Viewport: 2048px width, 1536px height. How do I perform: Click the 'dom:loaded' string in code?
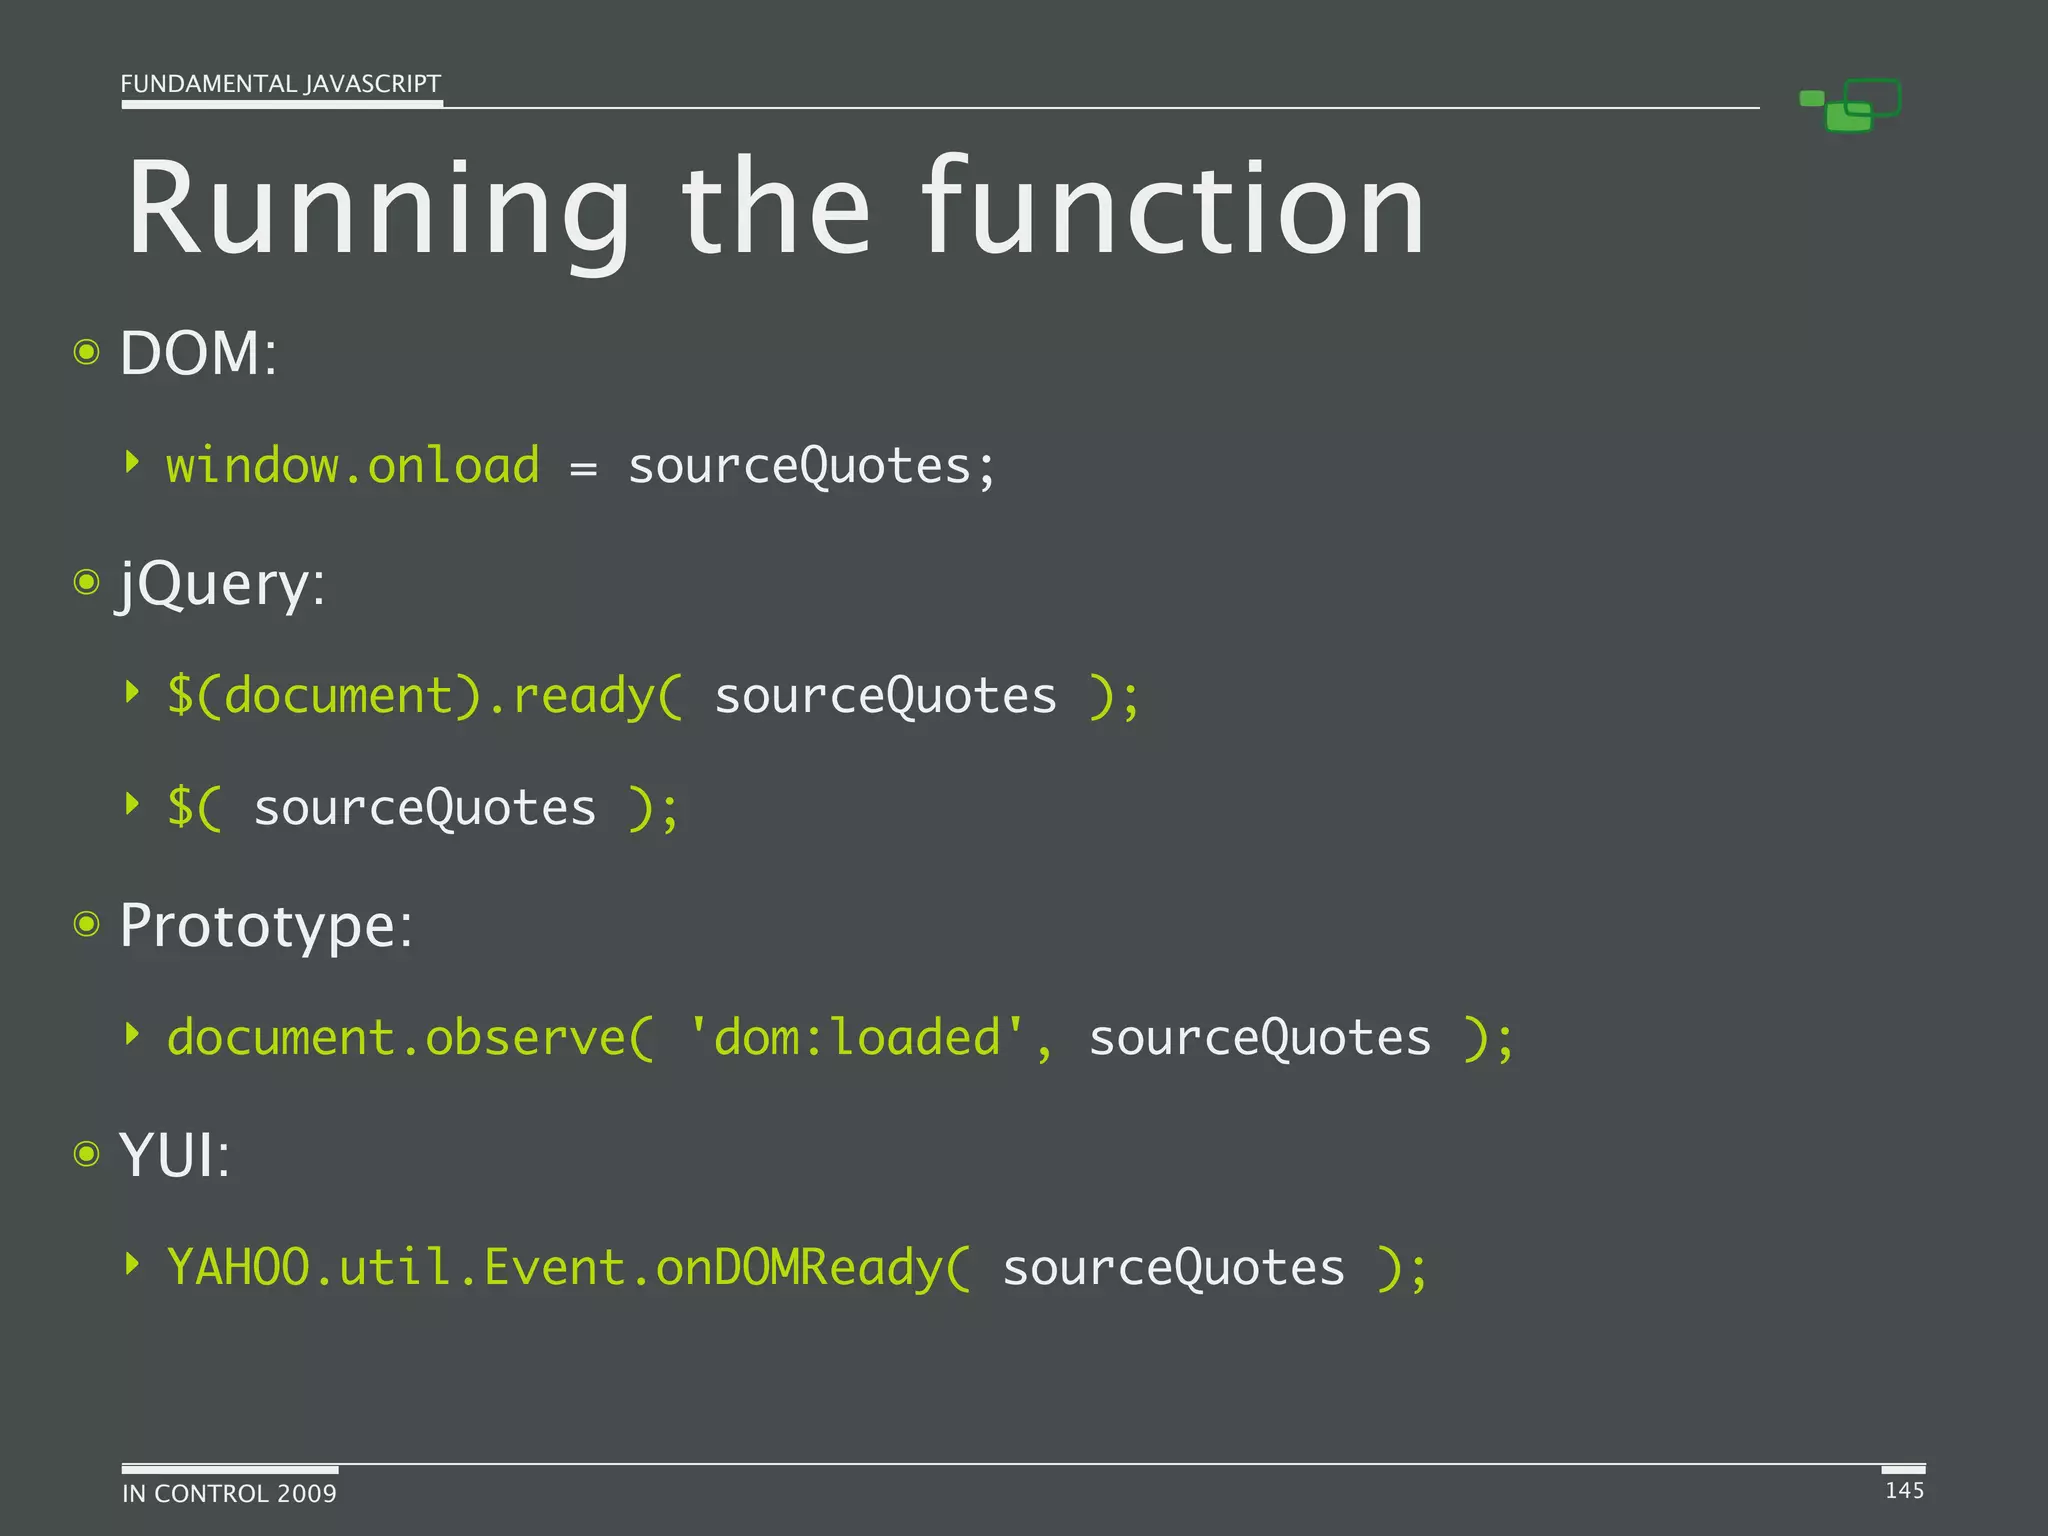coord(857,1038)
